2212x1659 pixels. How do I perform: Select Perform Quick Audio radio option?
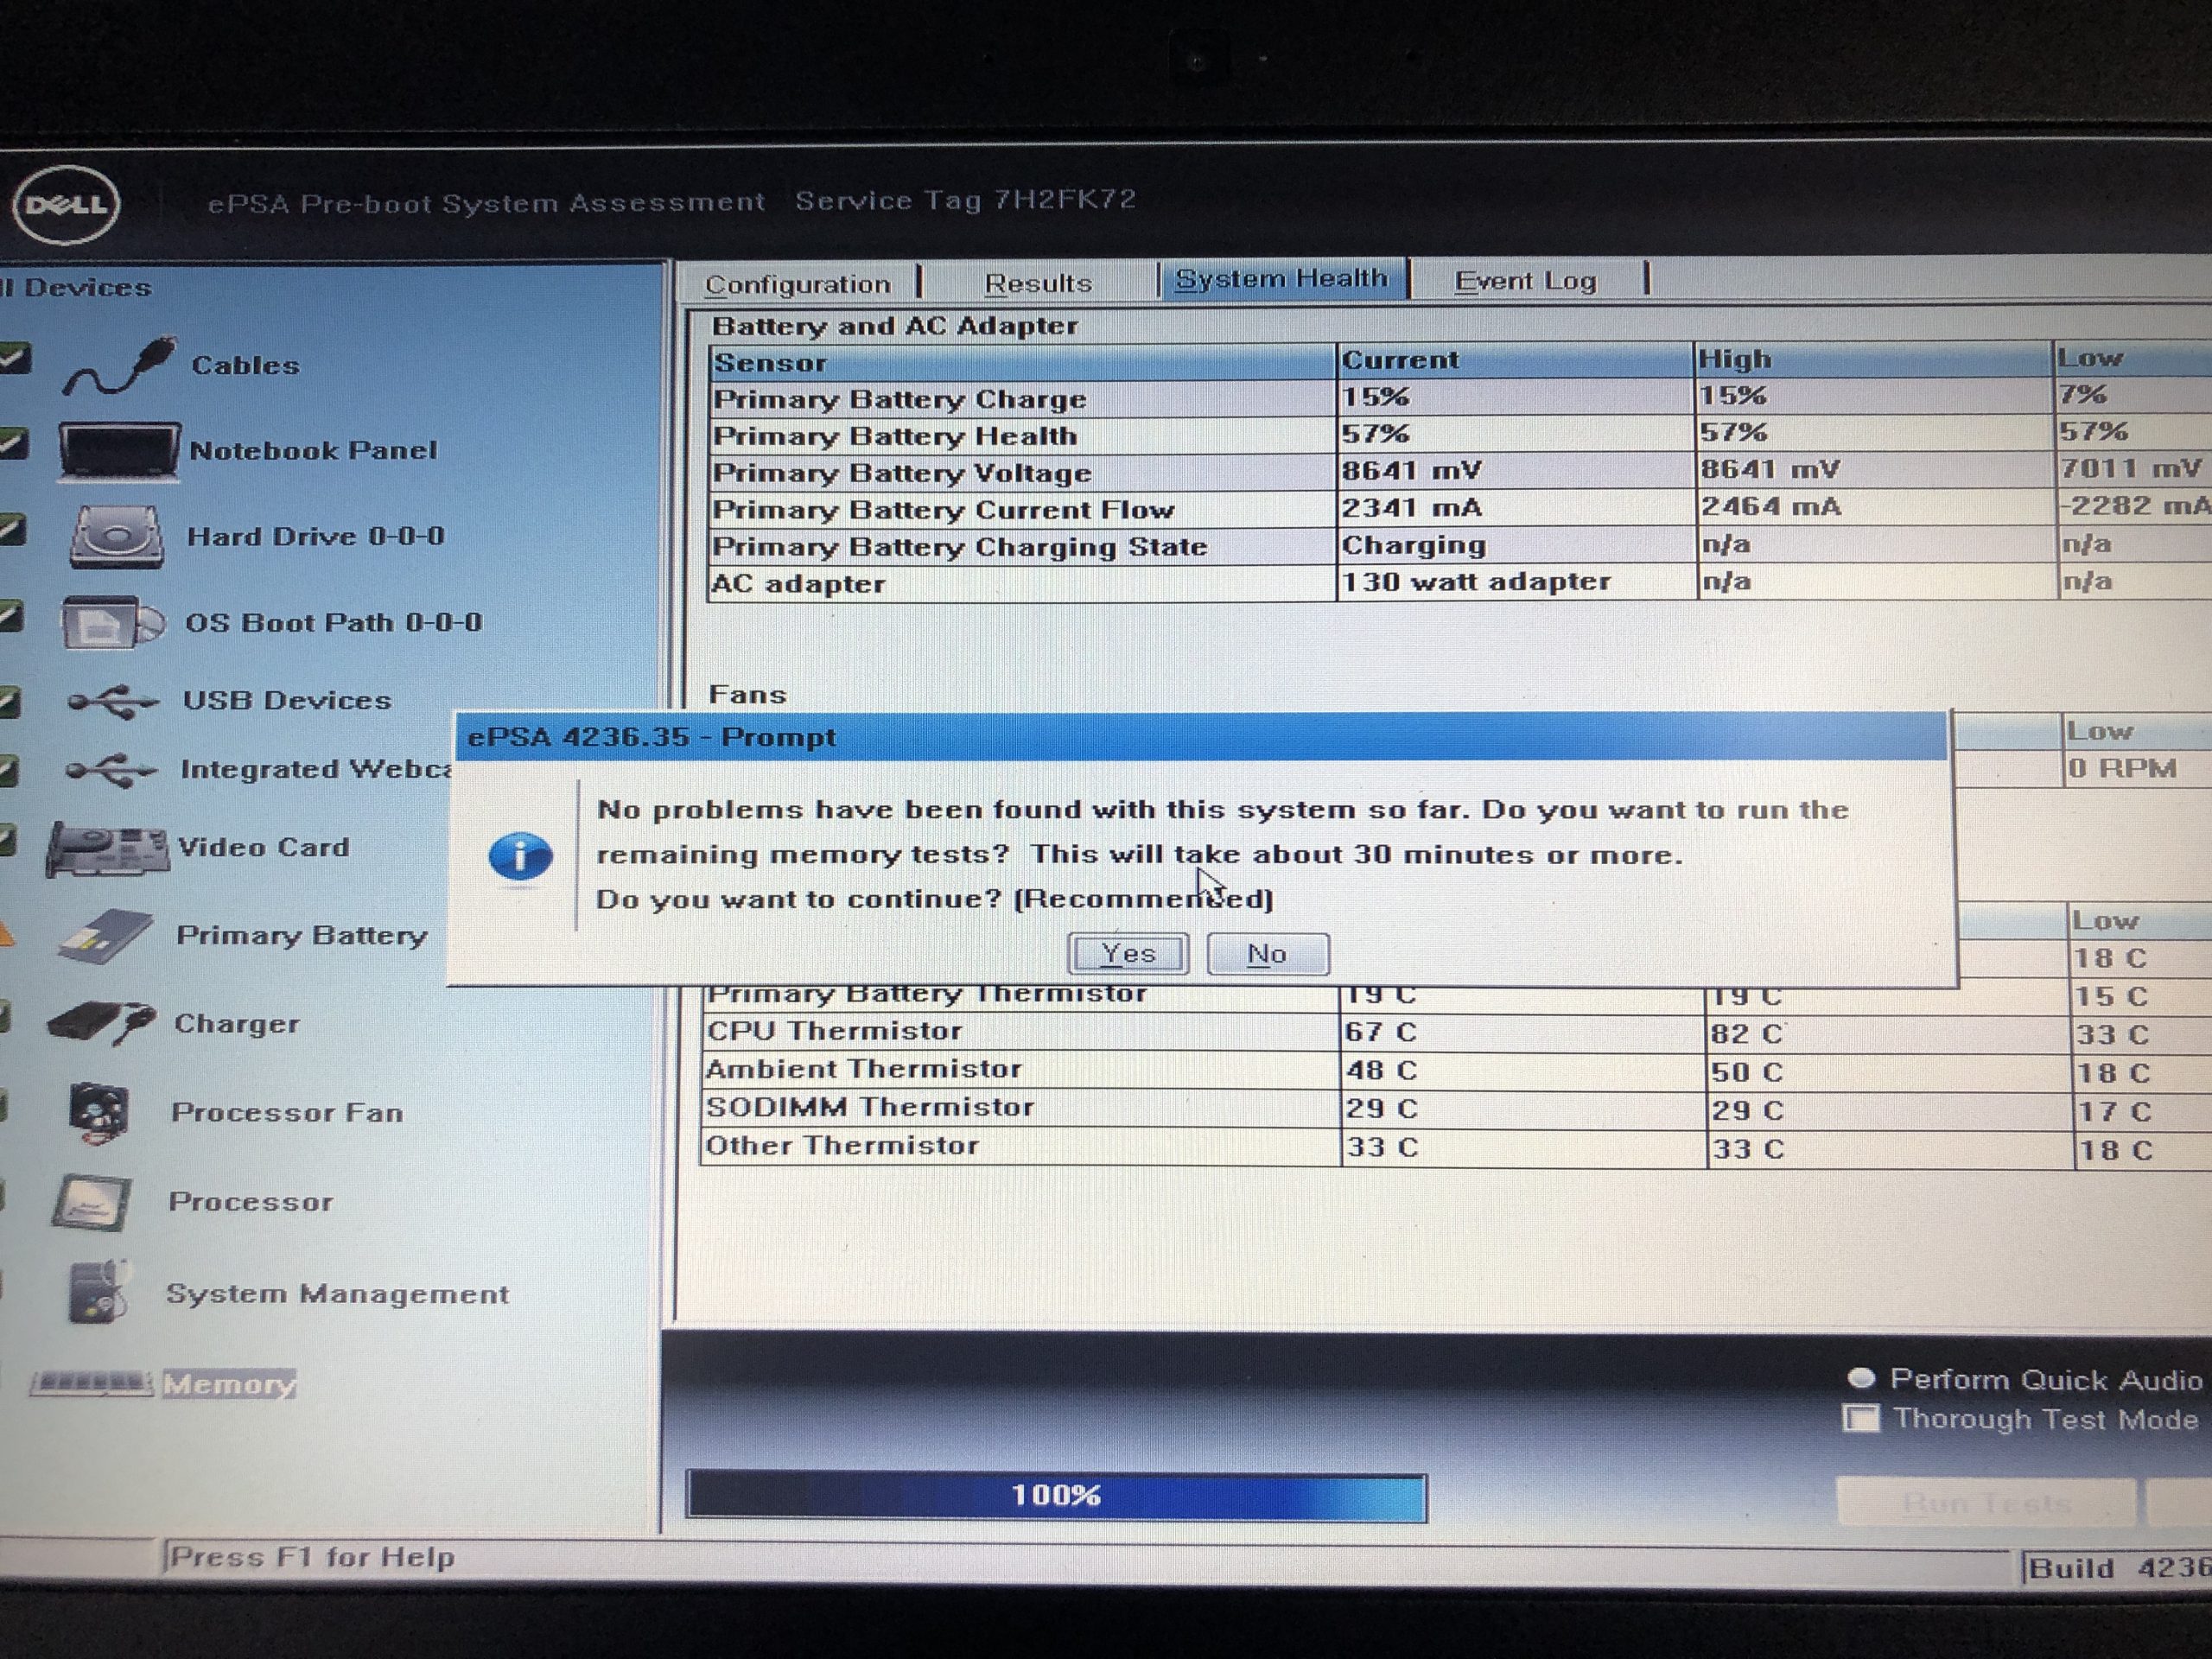click(1861, 1379)
